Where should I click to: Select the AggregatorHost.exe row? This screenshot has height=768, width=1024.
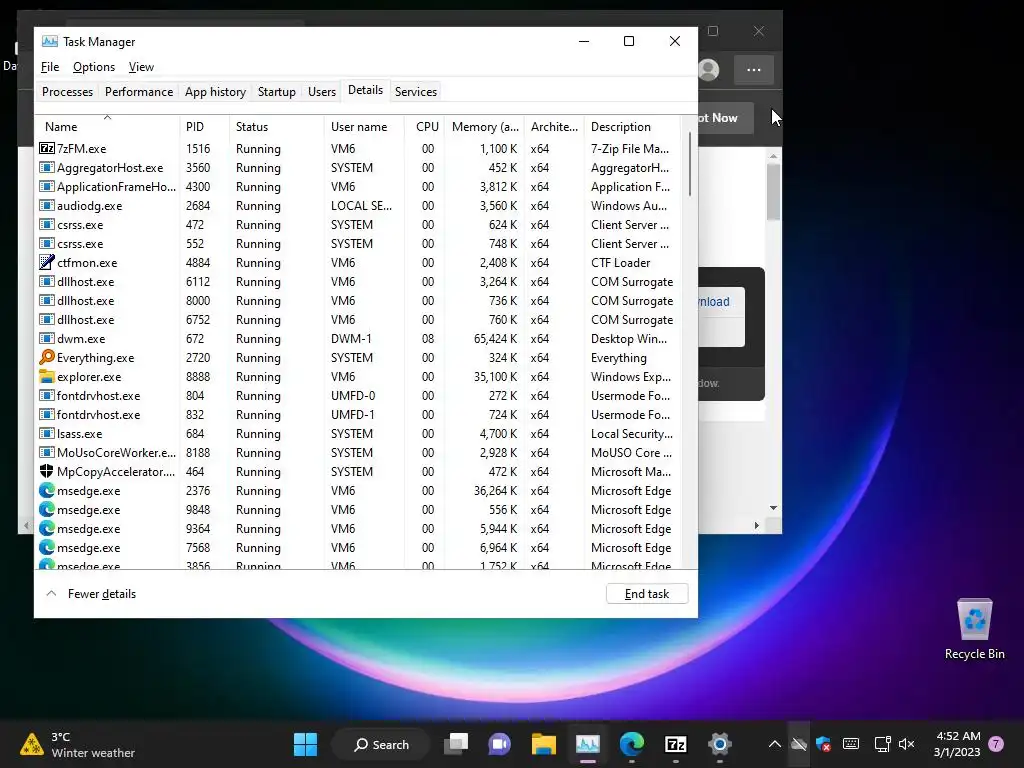pos(358,167)
